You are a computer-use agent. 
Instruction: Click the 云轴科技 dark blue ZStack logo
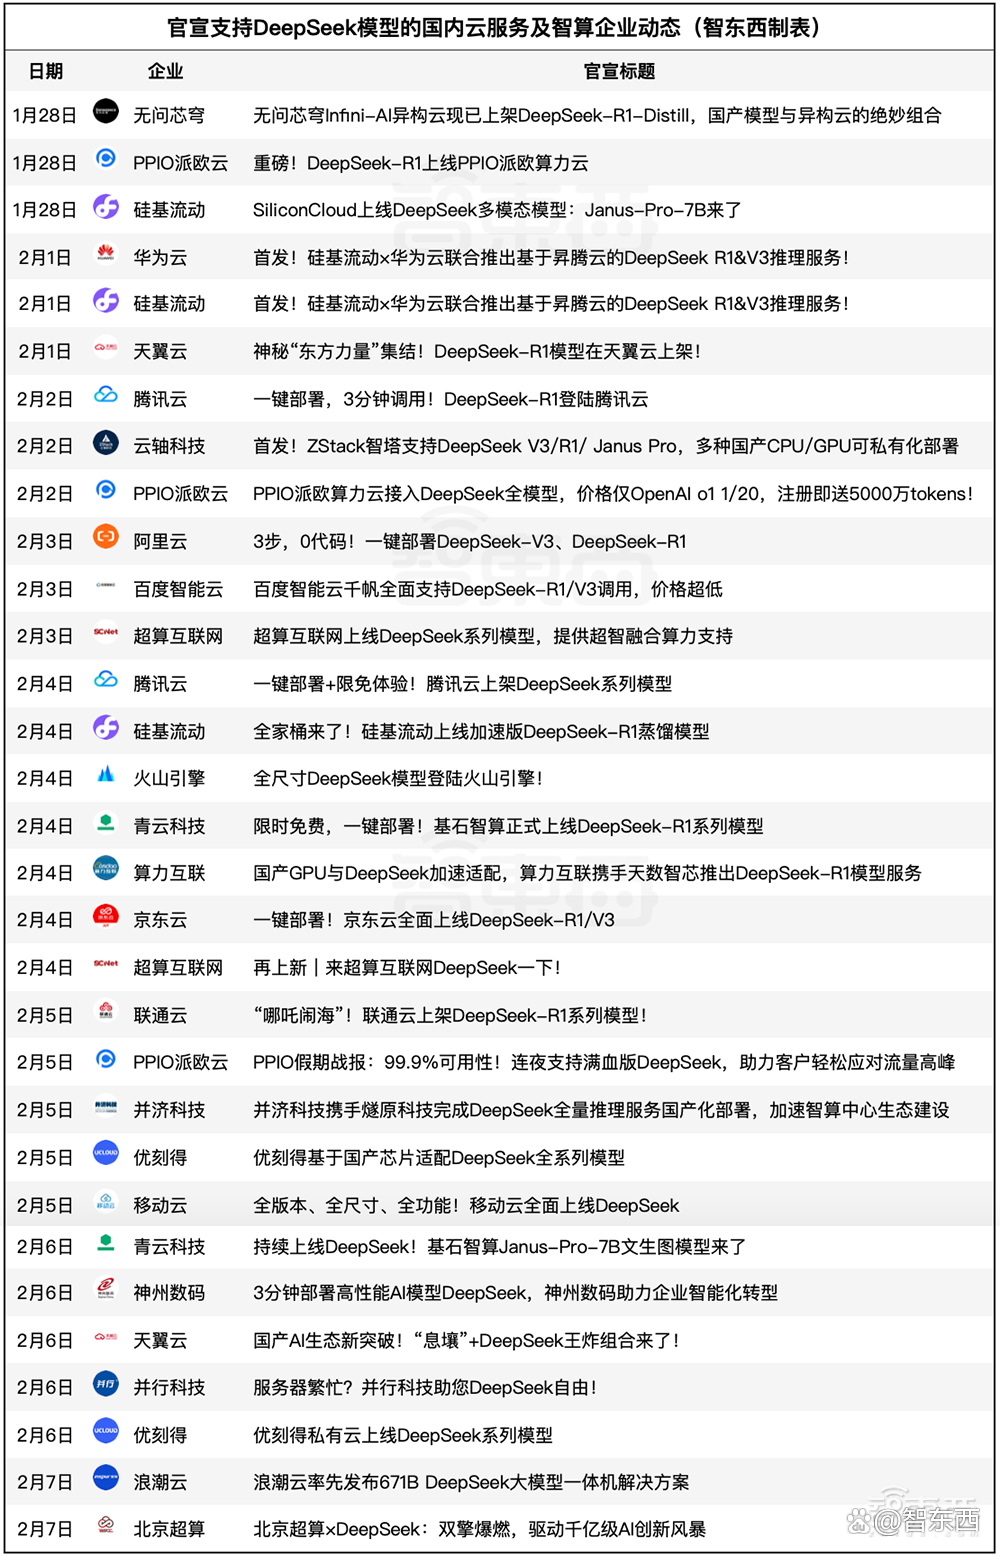tap(106, 443)
